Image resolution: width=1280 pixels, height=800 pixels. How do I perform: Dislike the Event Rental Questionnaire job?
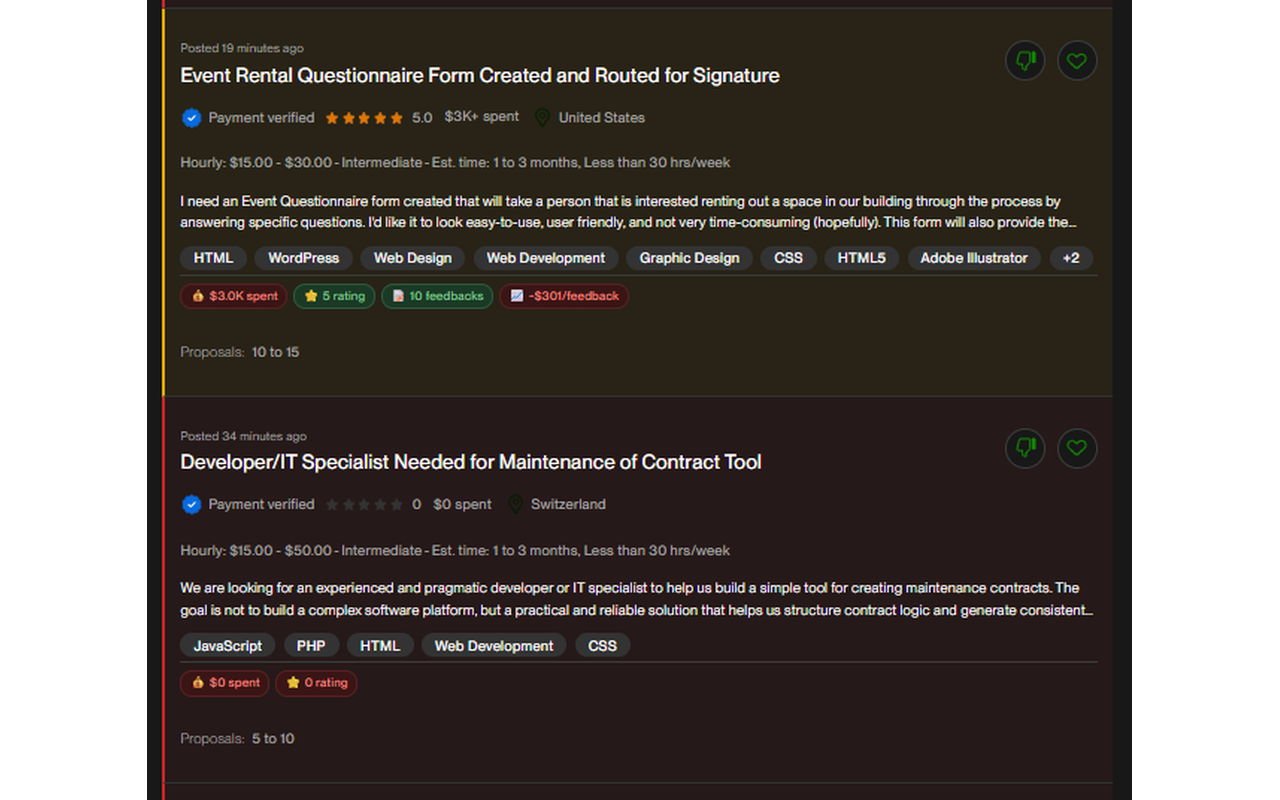tap(1025, 61)
